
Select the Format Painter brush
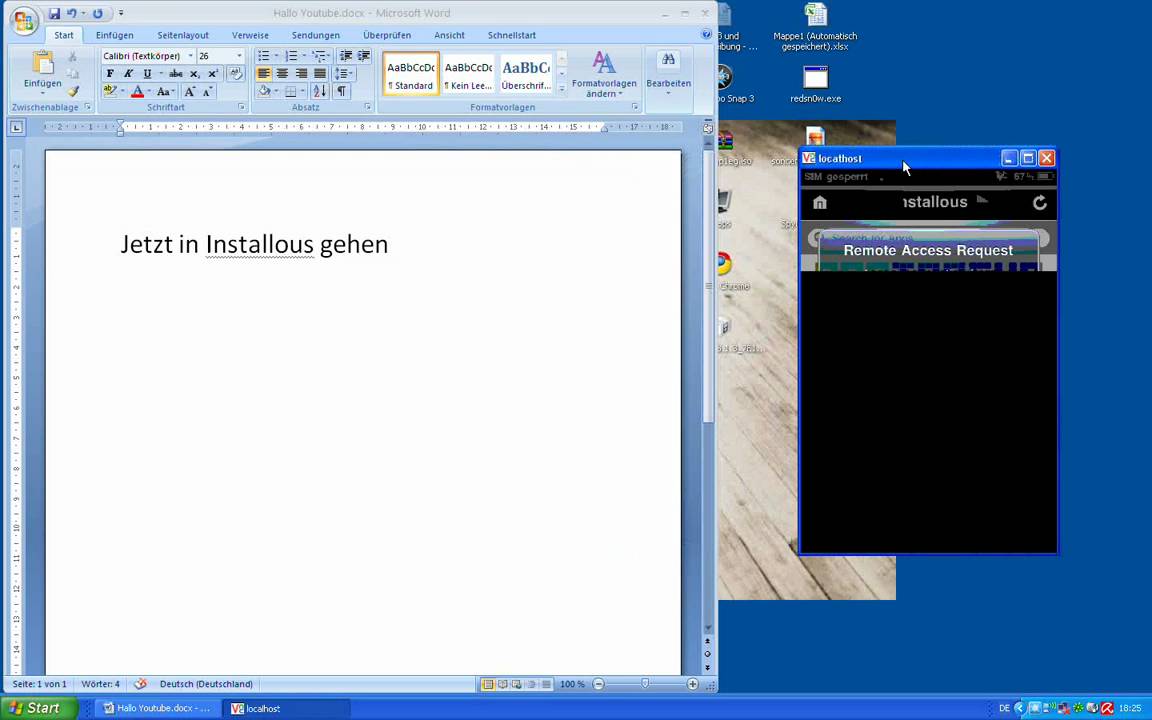[x=73, y=91]
